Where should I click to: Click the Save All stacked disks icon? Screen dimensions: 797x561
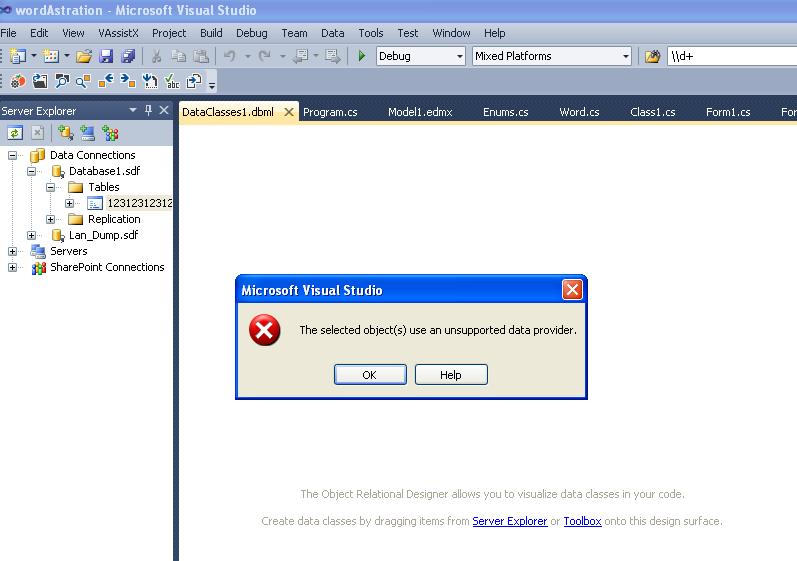coord(128,56)
